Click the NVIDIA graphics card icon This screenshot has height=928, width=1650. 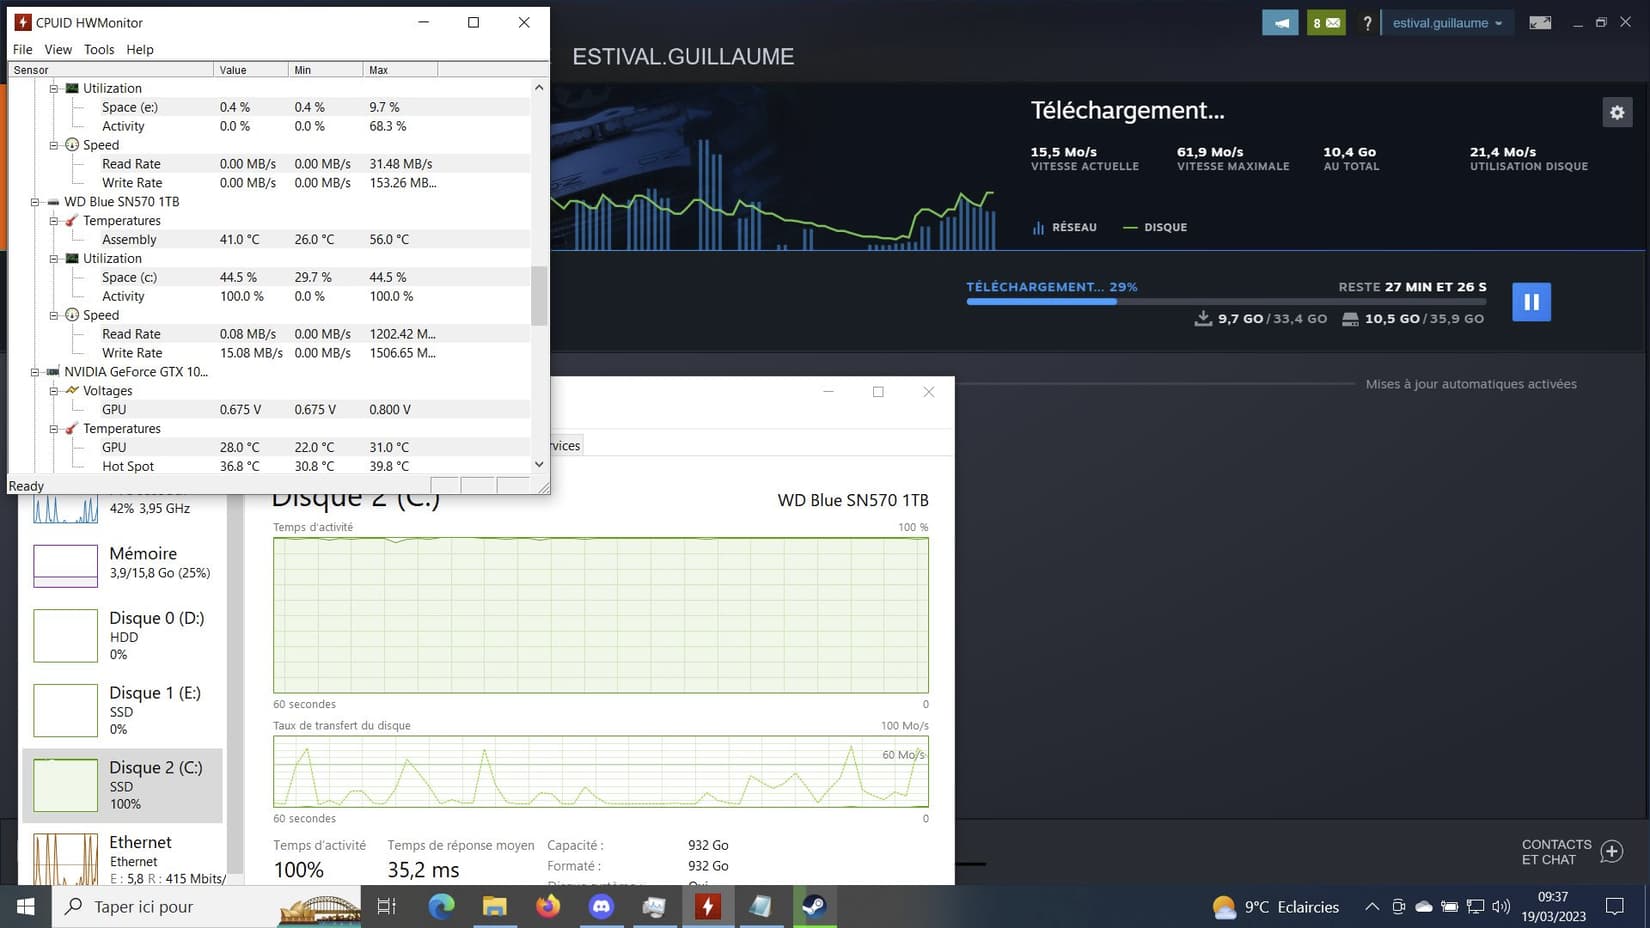point(53,372)
